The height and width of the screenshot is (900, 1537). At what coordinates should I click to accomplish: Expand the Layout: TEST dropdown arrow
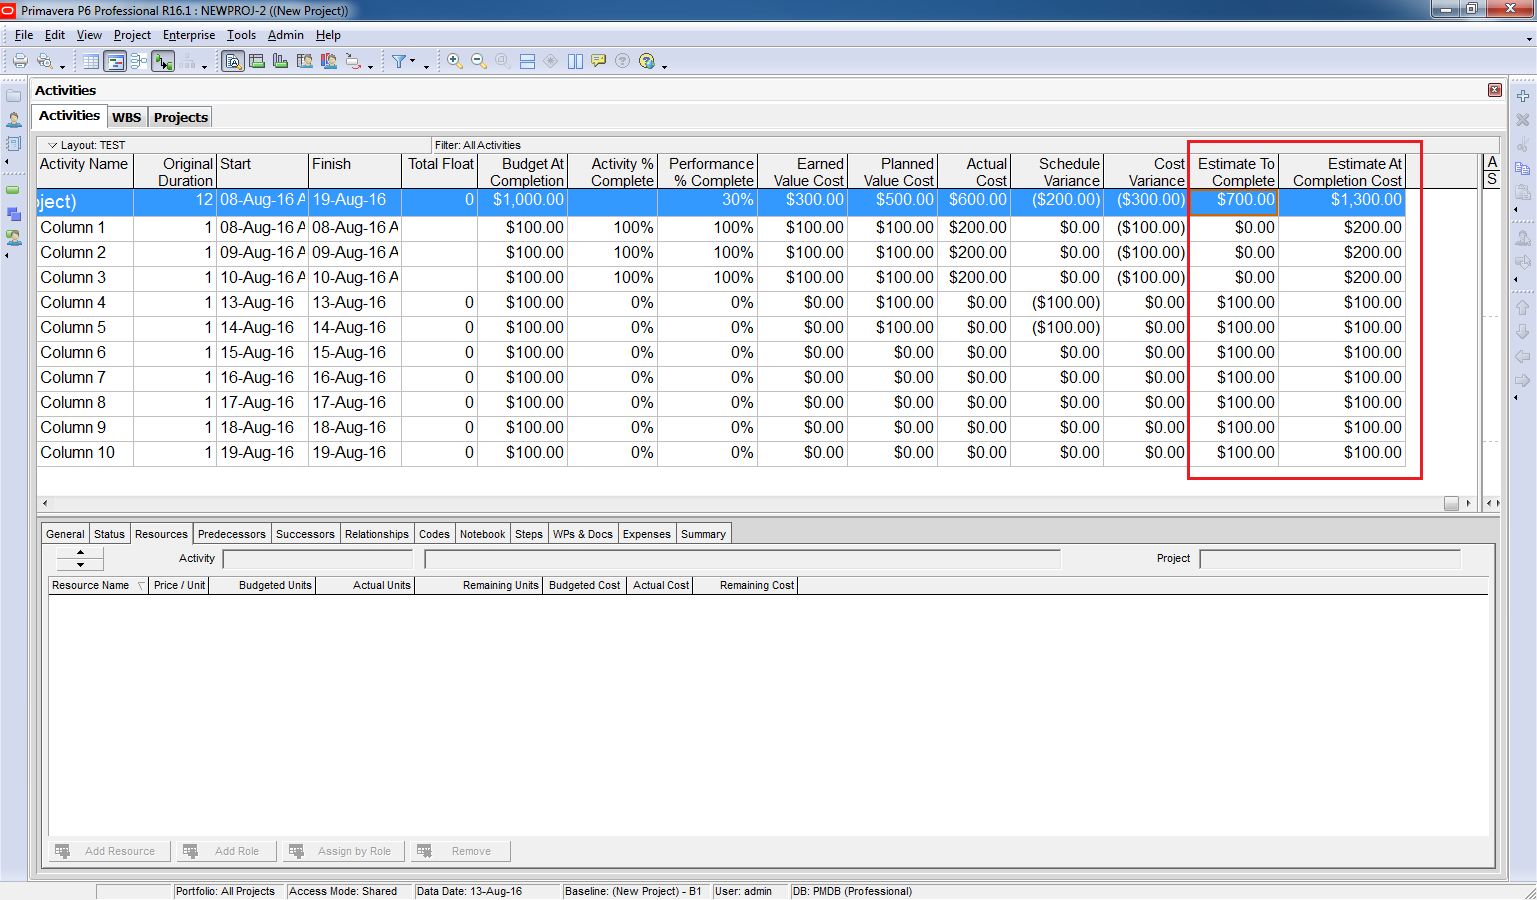(53, 145)
